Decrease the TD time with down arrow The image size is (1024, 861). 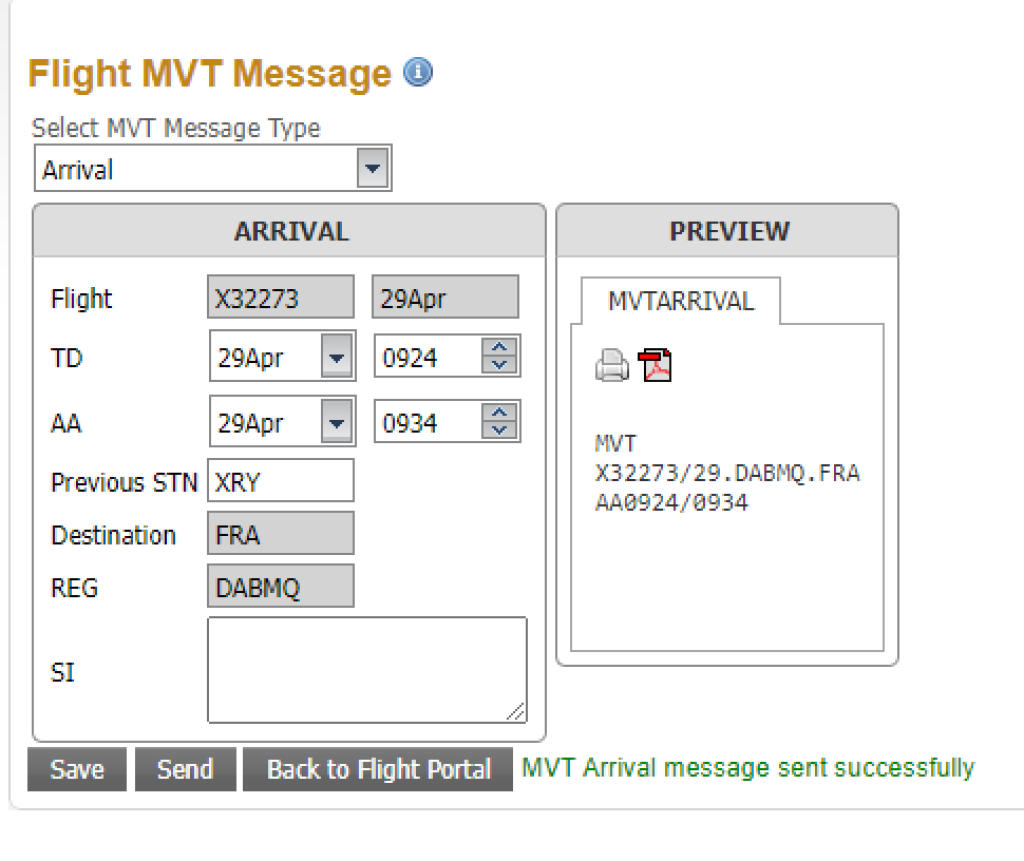click(x=501, y=365)
